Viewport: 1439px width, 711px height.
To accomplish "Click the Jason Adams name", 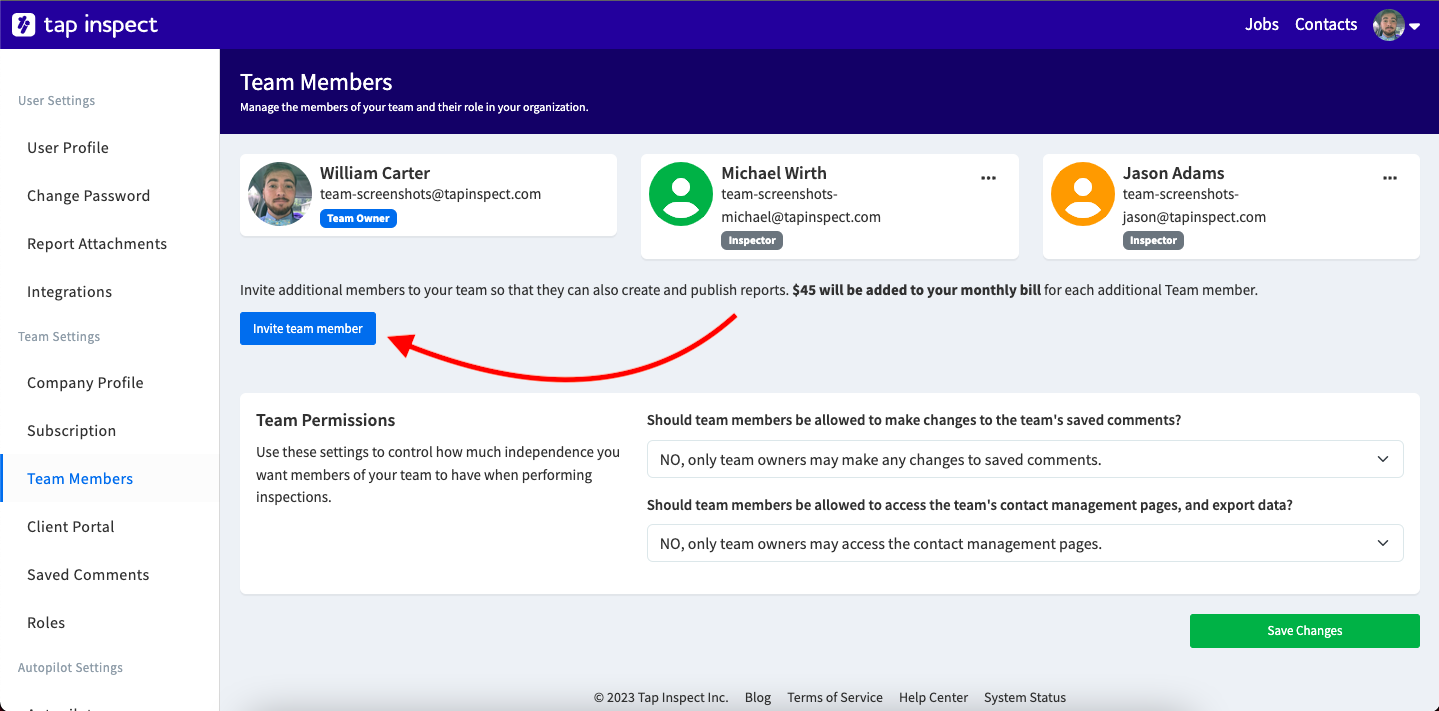I will [1173, 173].
